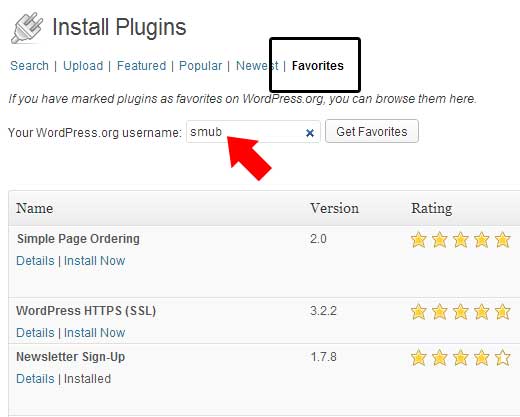
Task: Install Now the WordPress HTTPS (SSL) plugin
Action: [x=94, y=333]
